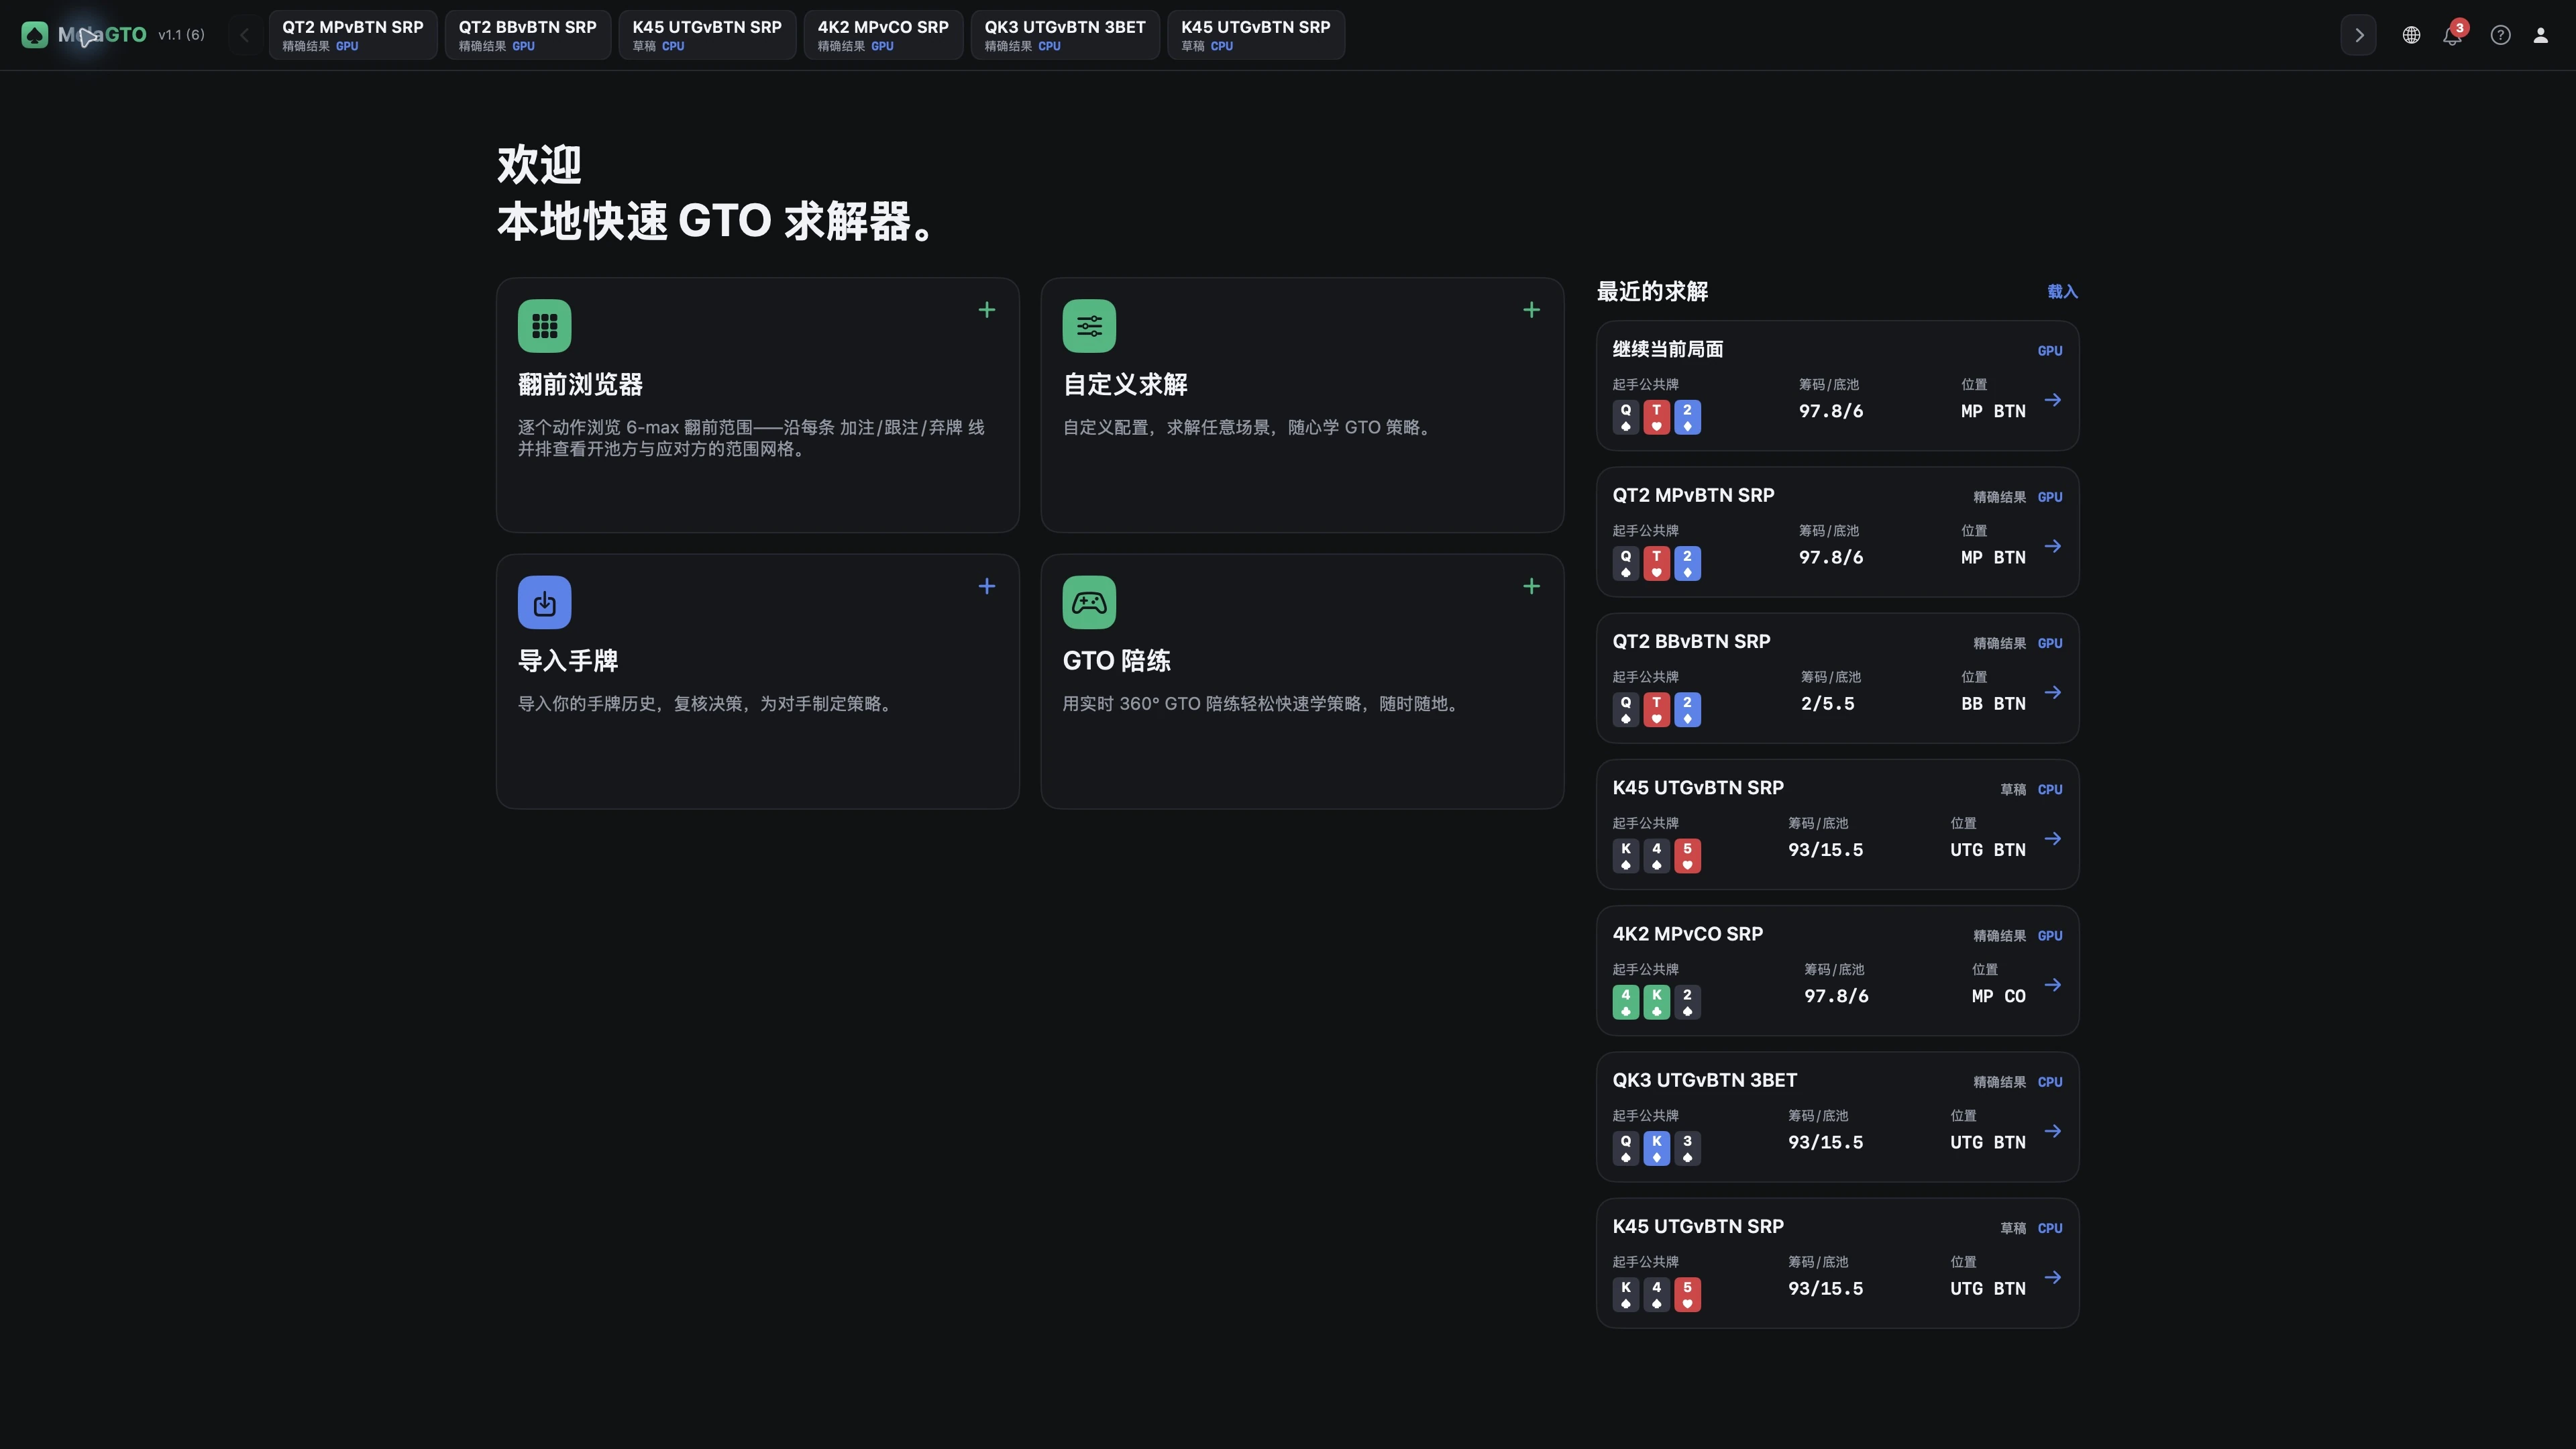Click arrow on 4K2 MPvCO SRP recent solve
The image size is (2576, 1449).
(2053, 985)
